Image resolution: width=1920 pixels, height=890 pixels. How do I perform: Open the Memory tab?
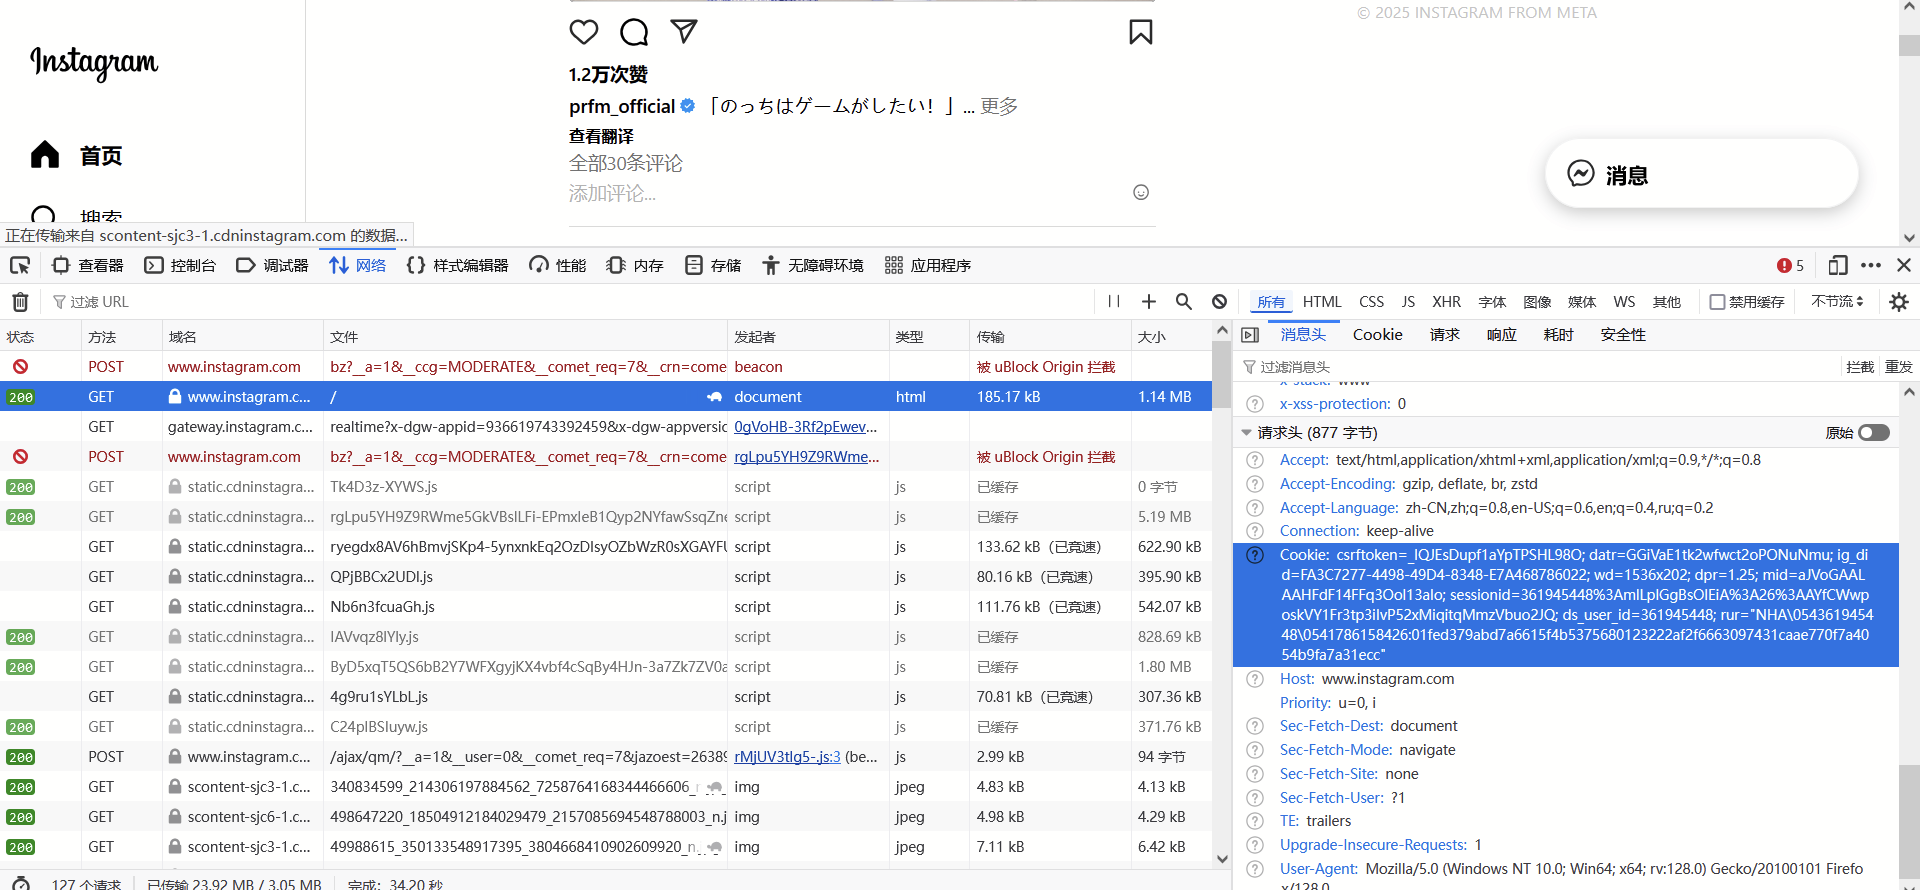[x=635, y=265]
